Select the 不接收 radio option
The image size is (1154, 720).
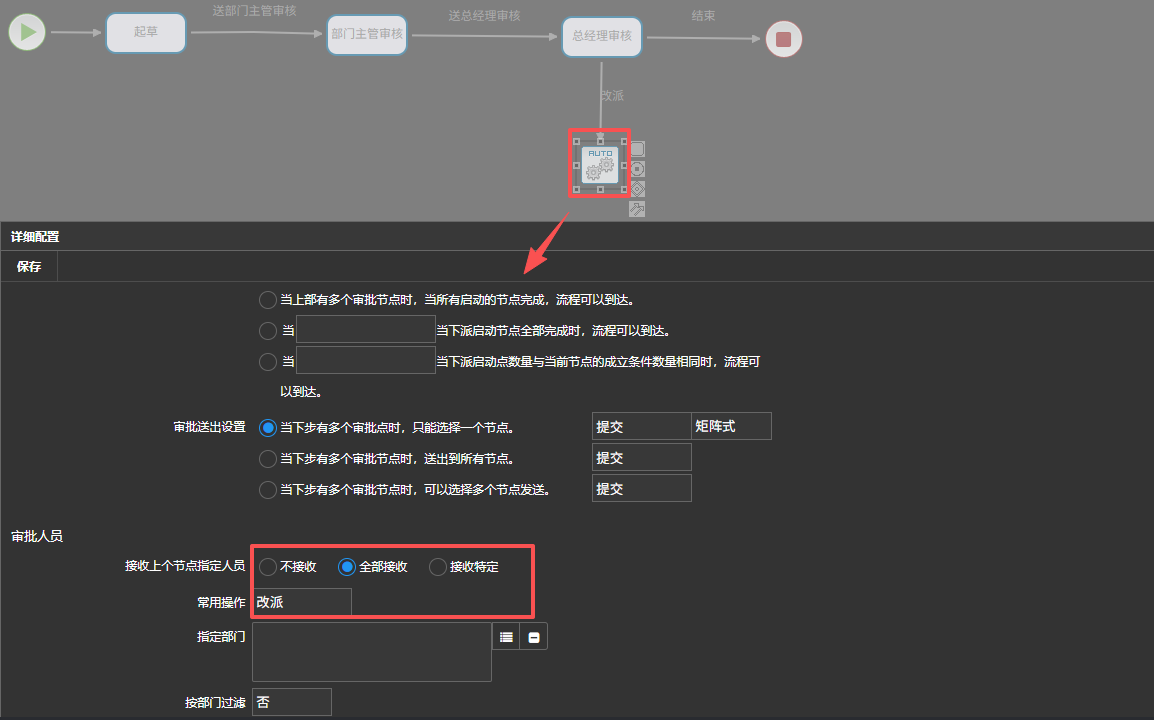tap(268, 567)
